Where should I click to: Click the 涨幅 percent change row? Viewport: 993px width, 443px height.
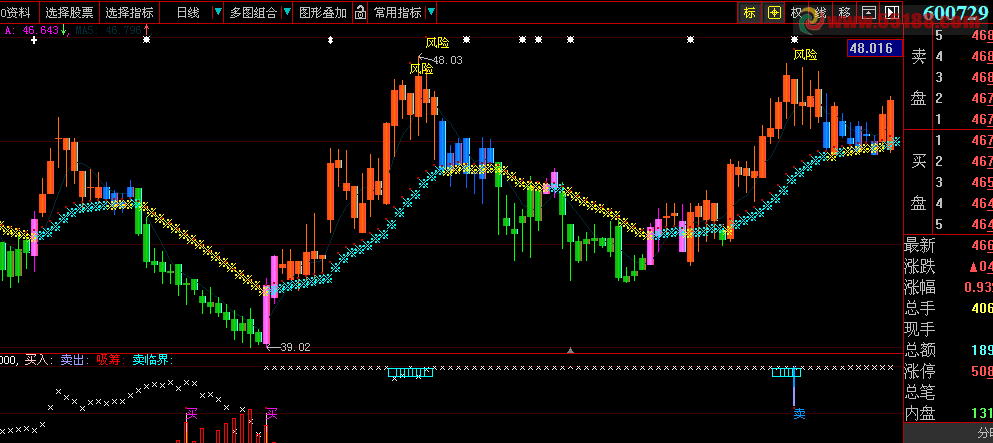pyautogui.click(x=948, y=287)
